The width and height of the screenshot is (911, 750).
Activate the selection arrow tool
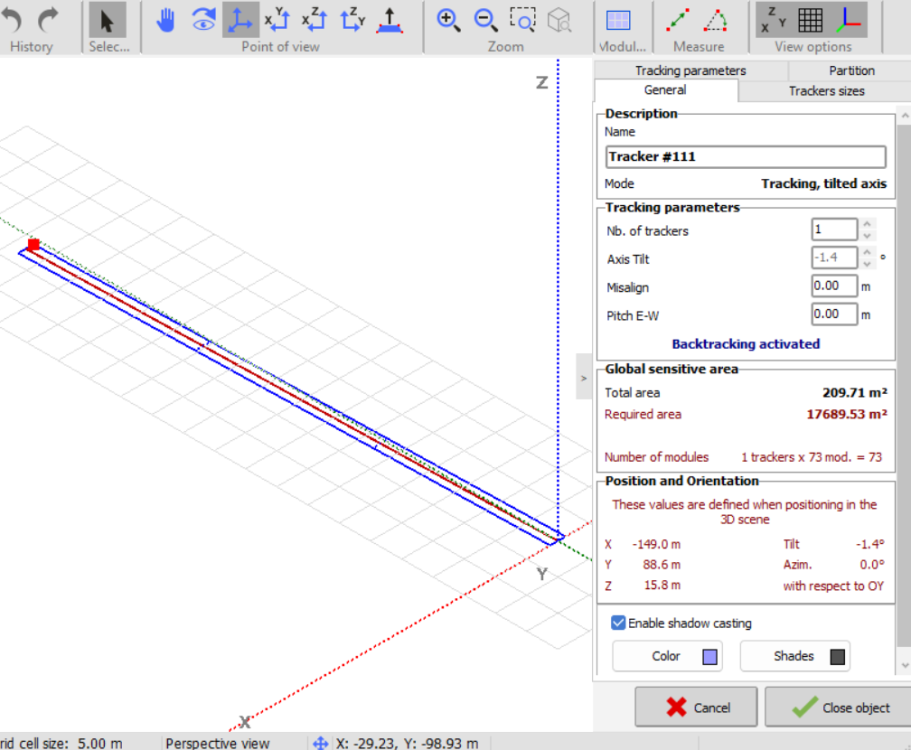[x=107, y=20]
